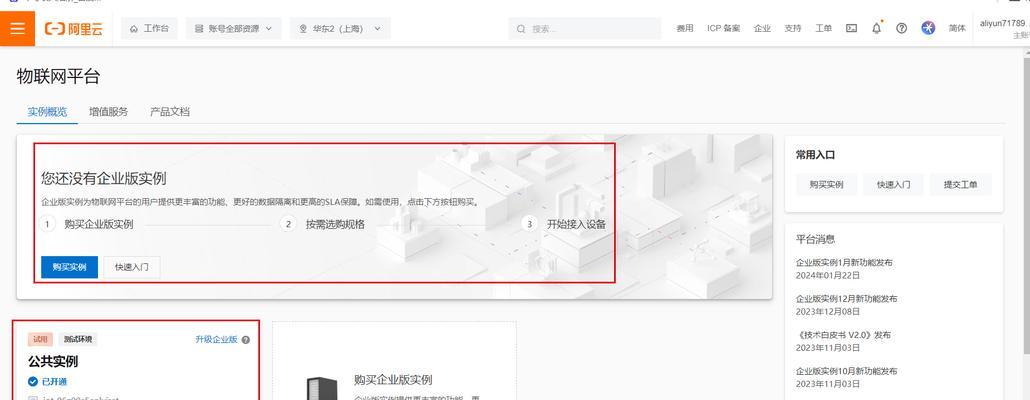Open the 费用 menu
Image resolution: width=1030 pixels, height=400 pixels.
pos(685,28)
